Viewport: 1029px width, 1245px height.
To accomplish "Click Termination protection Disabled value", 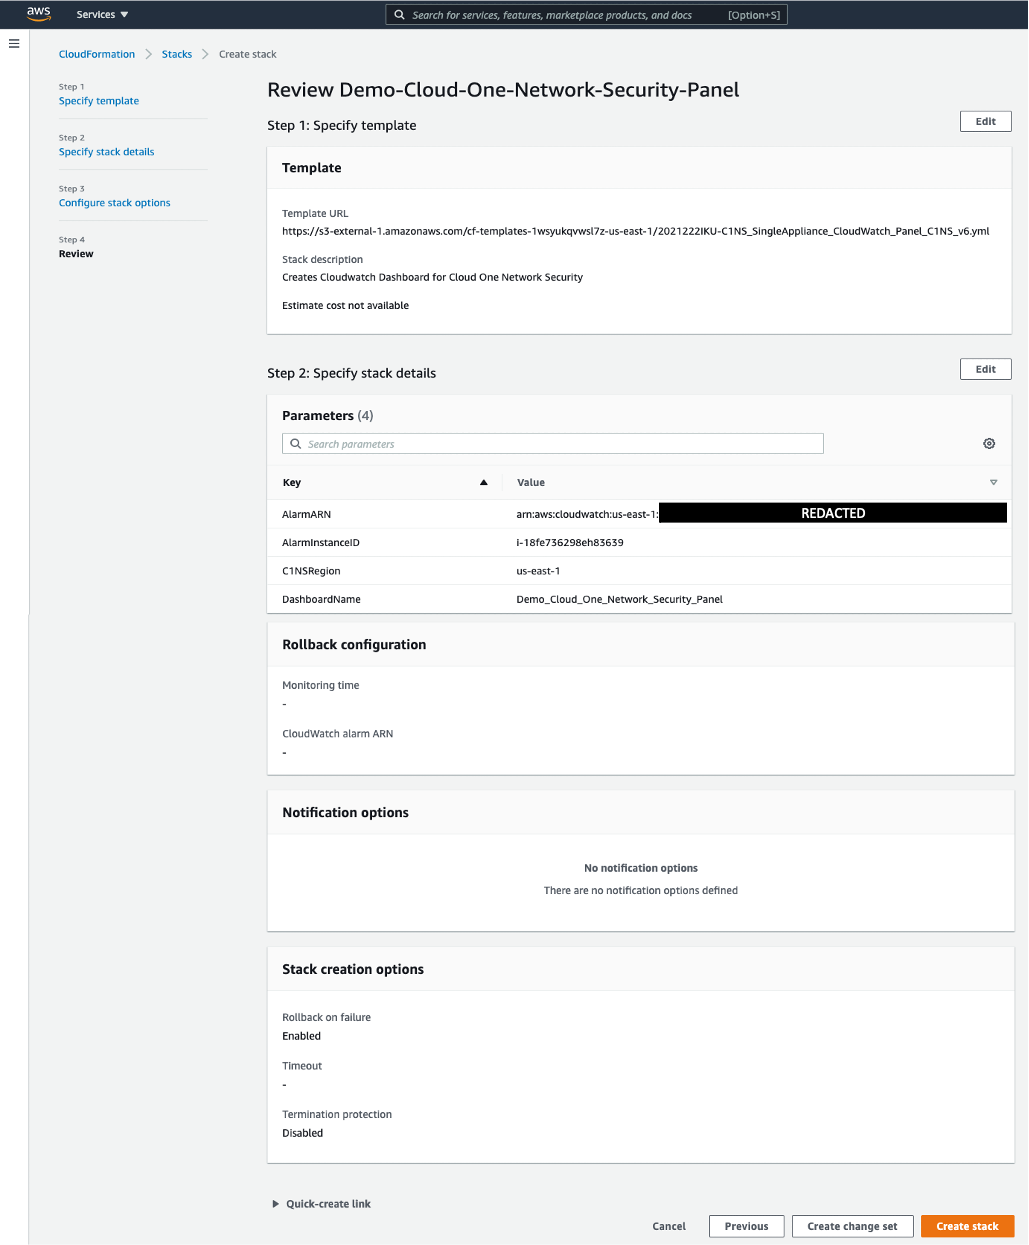I will (x=303, y=1133).
